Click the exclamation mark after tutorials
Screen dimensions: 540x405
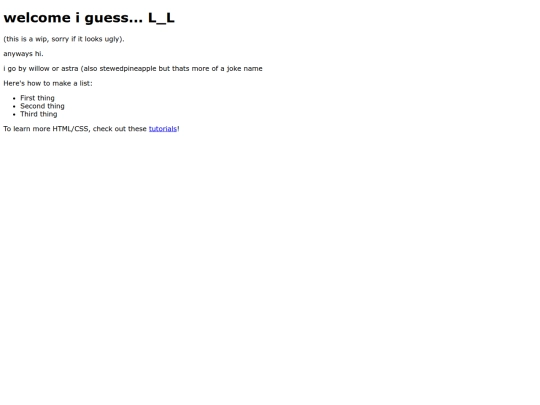178,129
